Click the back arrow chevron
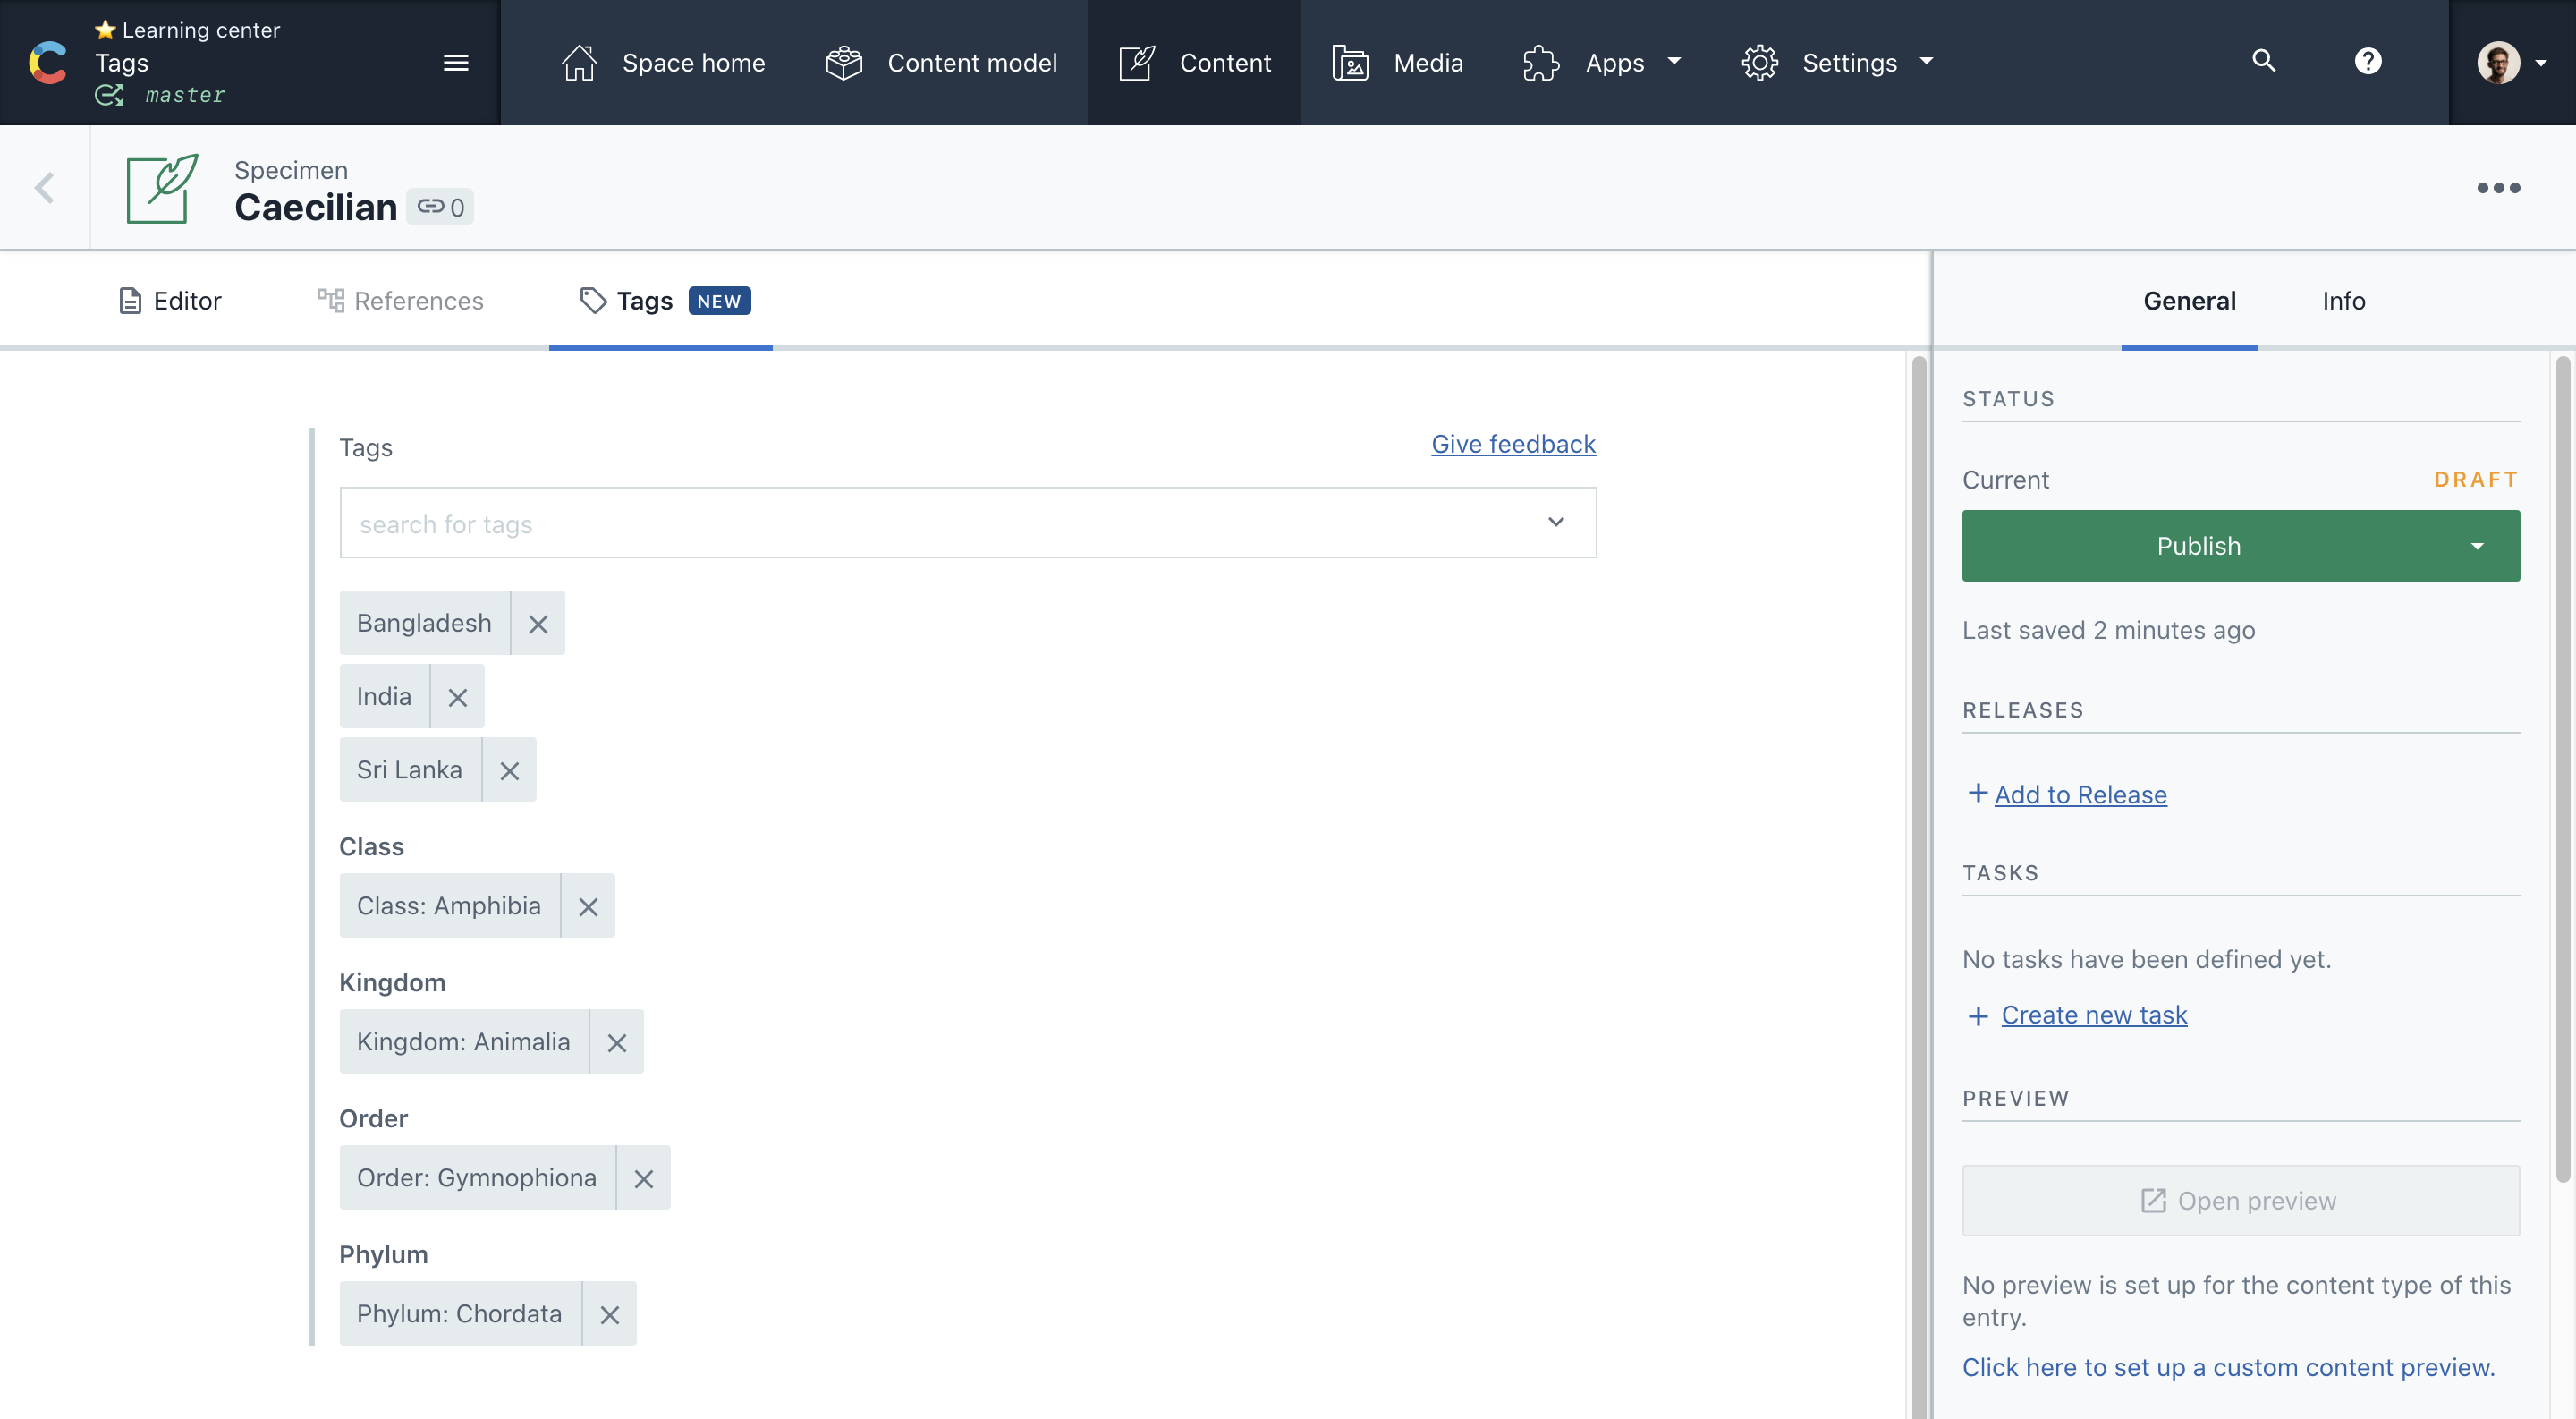The width and height of the screenshot is (2576, 1419). (44, 187)
